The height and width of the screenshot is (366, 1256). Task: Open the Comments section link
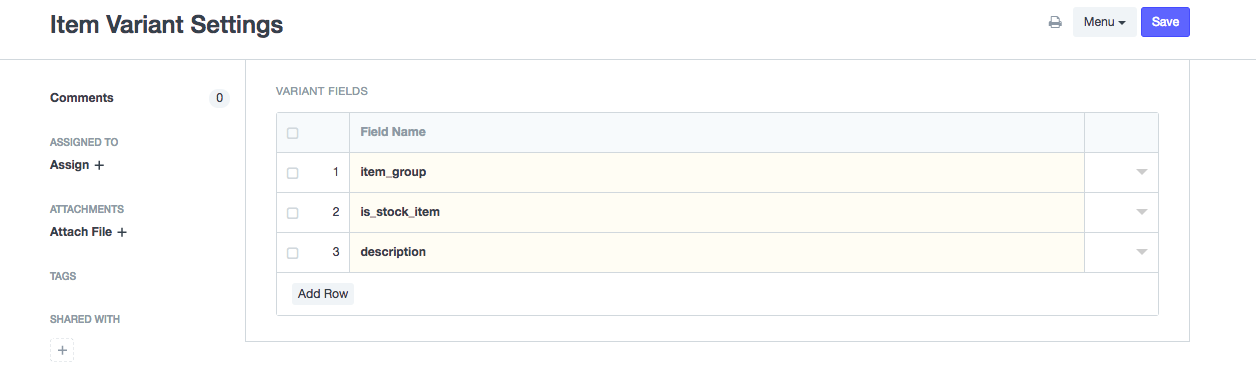[82, 98]
